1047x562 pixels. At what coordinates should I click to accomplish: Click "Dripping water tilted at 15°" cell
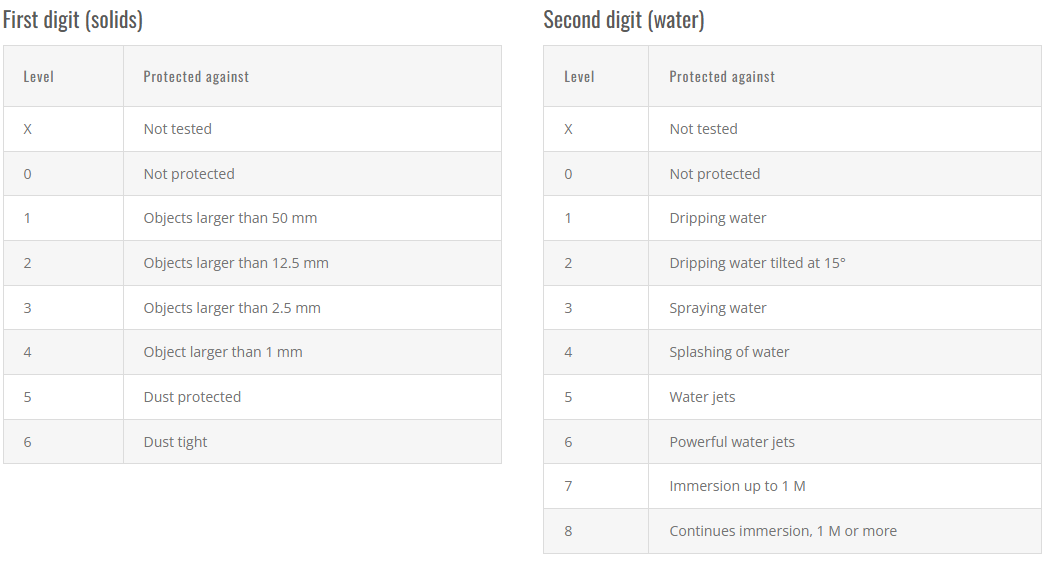845,263
